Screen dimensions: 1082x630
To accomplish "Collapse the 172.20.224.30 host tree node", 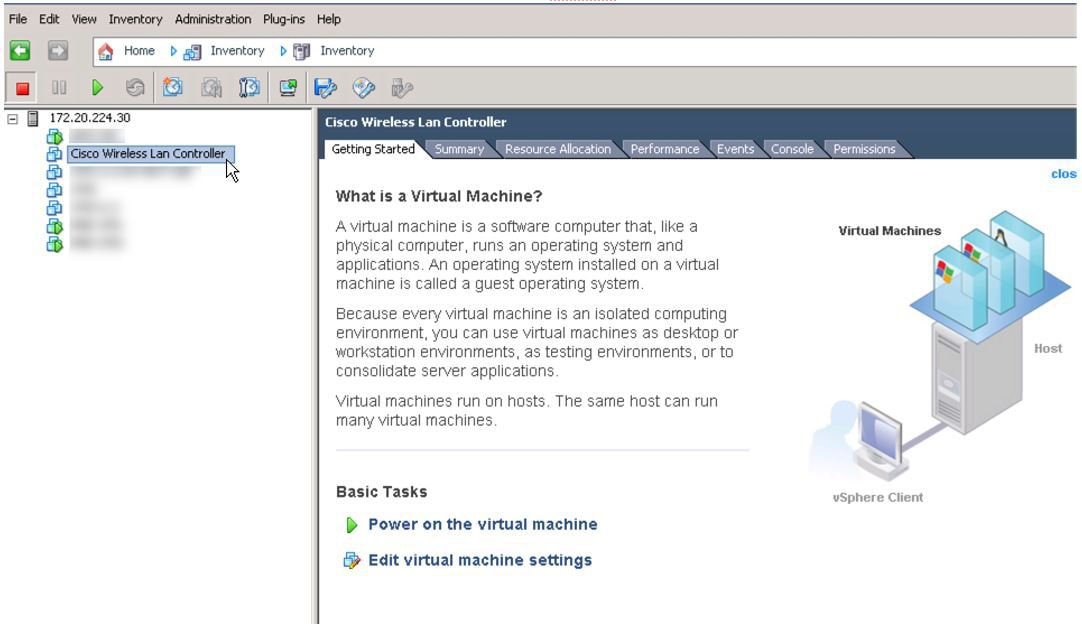I will tap(12, 119).
